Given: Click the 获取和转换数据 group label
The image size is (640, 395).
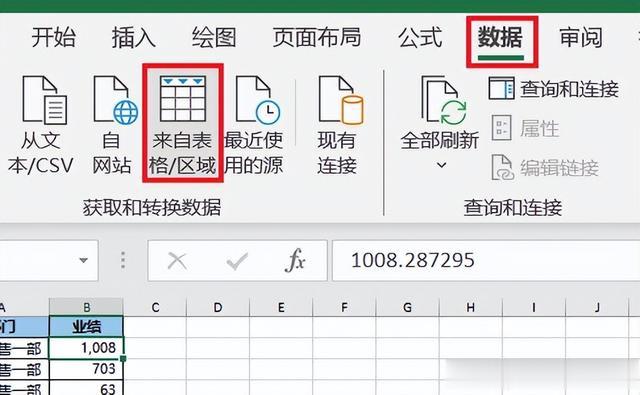Looking at the screenshot, I should coord(152,207).
